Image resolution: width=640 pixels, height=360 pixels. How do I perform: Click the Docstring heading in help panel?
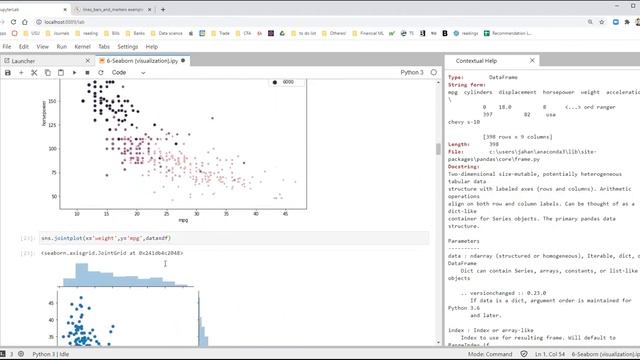[x=464, y=167]
